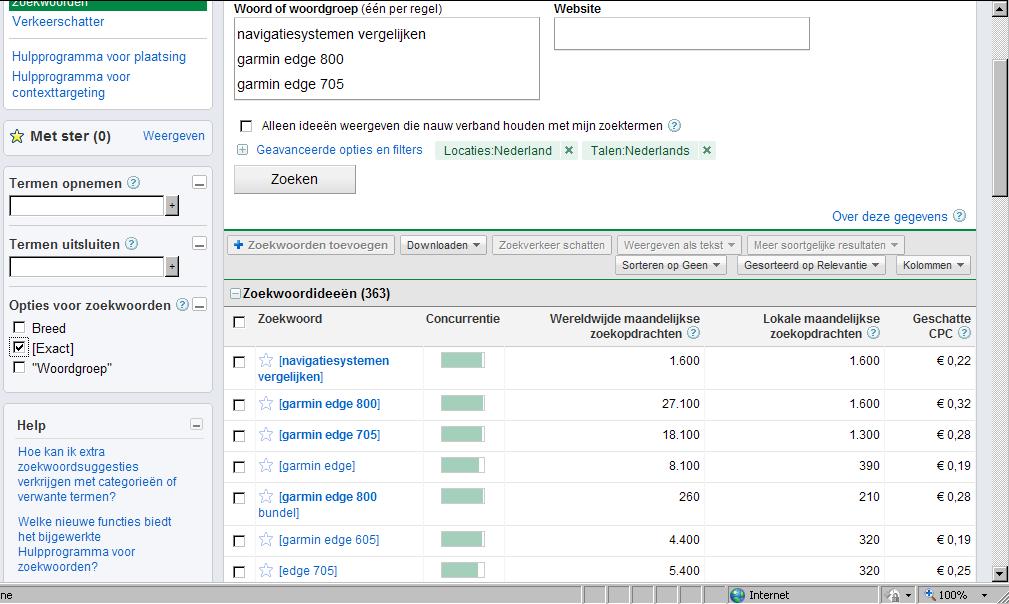Select checkbox for [garmin edge 705] row
Image resolution: width=1009 pixels, height=604 pixels.
tap(239, 435)
